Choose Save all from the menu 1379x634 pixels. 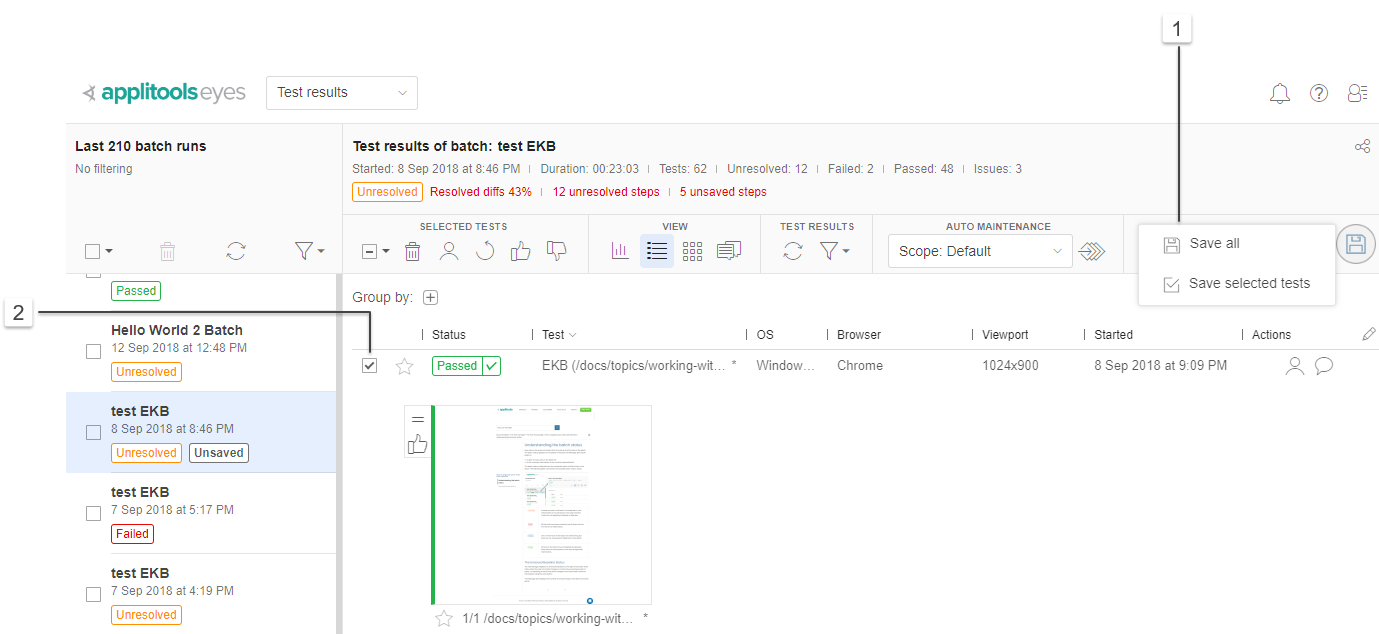(x=1214, y=244)
